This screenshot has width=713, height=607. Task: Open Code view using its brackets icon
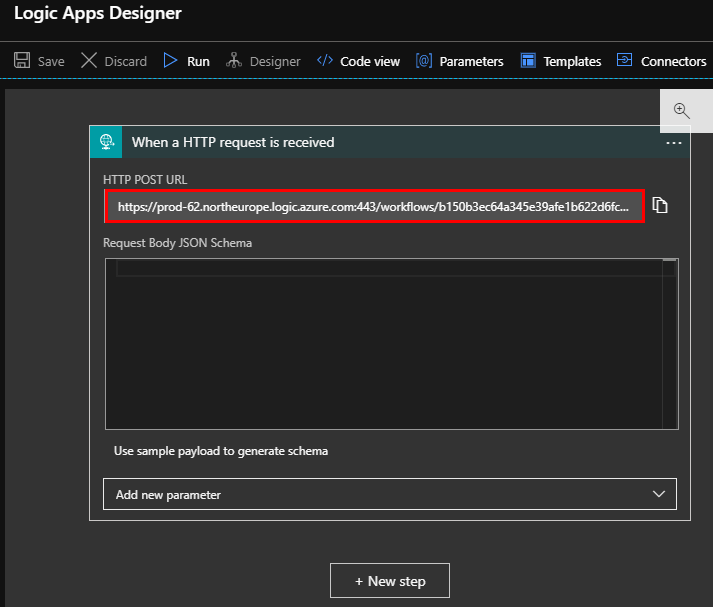(325, 61)
